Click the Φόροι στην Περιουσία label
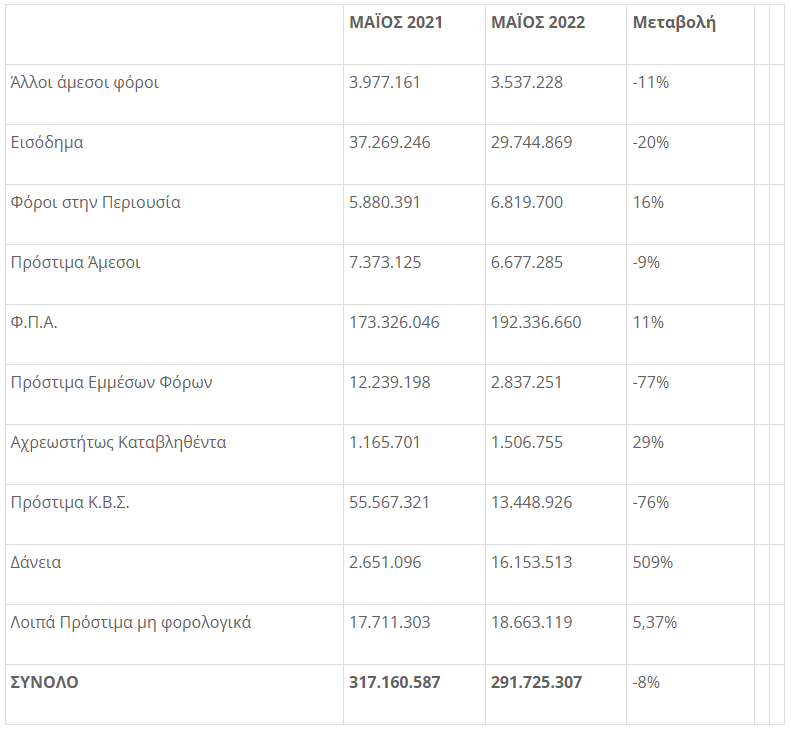791x729 pixels. point(95,203)
